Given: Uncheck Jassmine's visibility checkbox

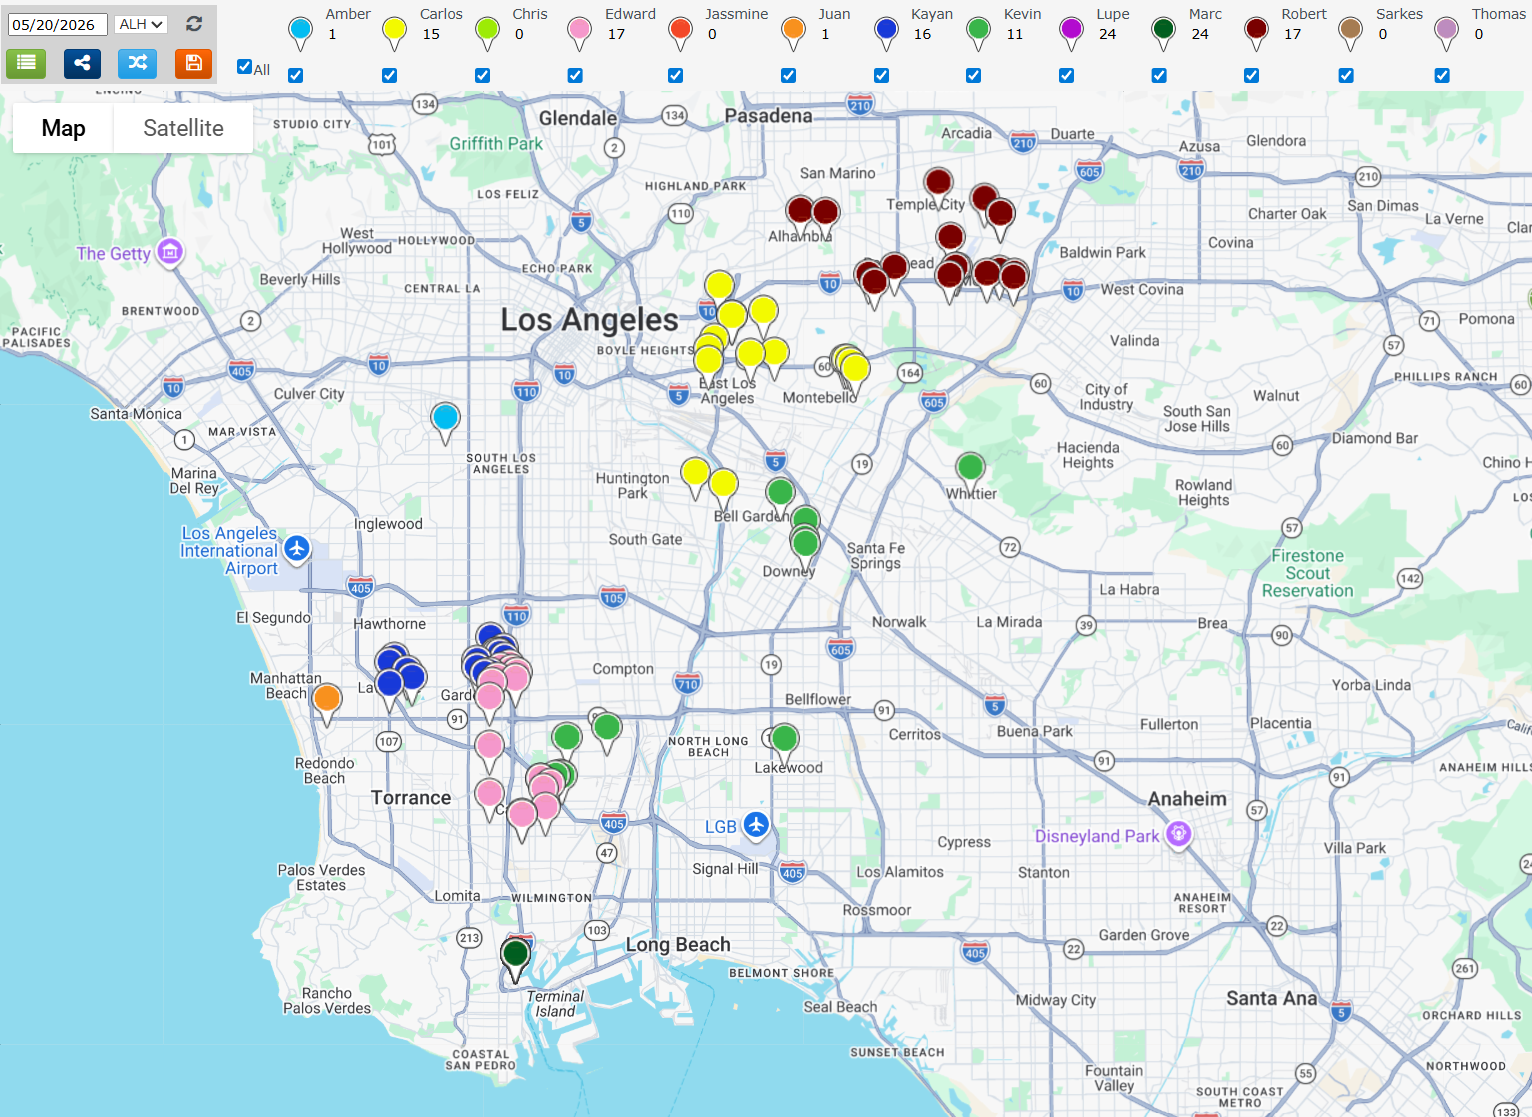Looking at the screenshot, I should (675, 75).
